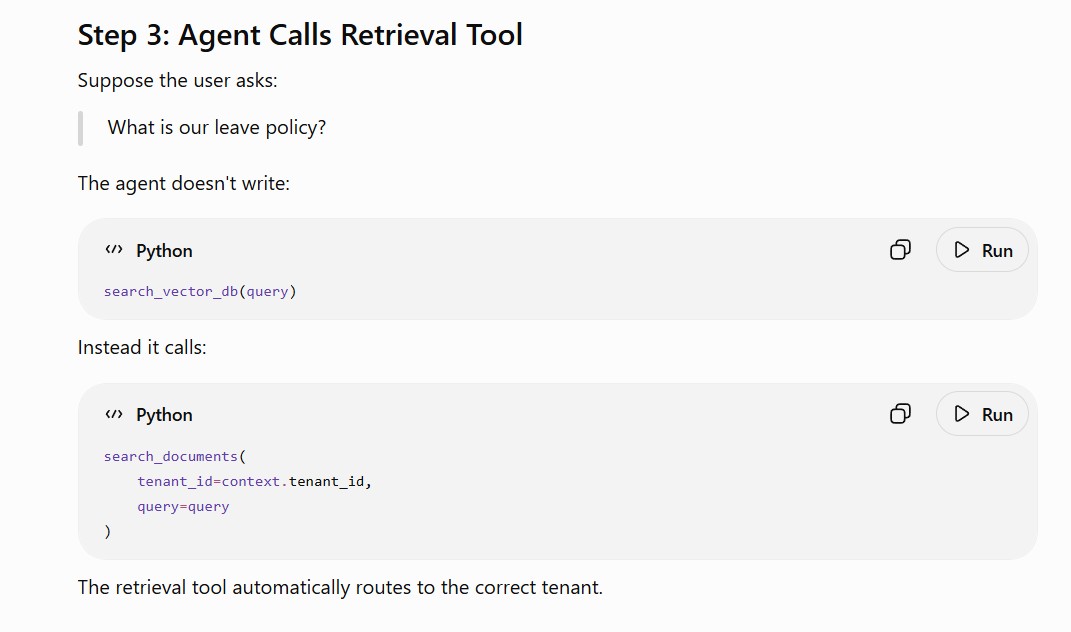Click the code brackets icon beside search_vector_db snippet
This screenshot has height=632, width=1071.
[114, 250]
